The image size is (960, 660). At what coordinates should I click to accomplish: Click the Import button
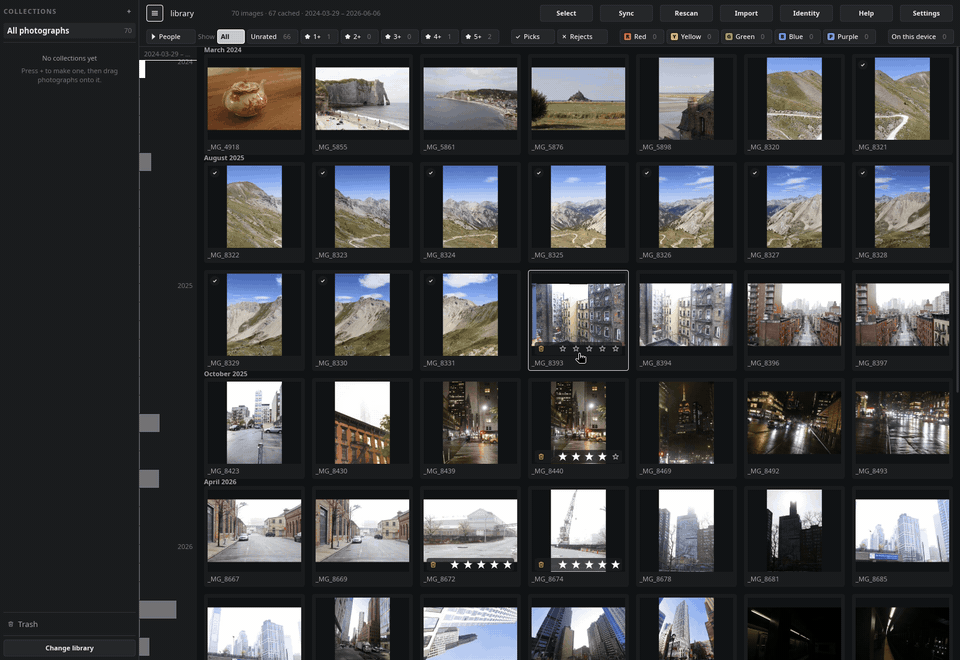[746, 13]
